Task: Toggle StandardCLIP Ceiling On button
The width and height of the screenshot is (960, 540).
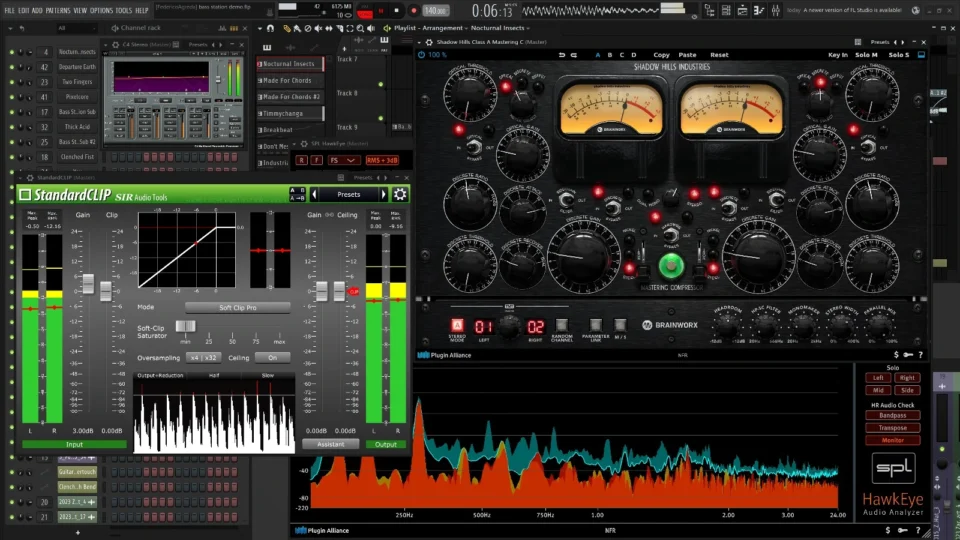Action: pos(272,358)
